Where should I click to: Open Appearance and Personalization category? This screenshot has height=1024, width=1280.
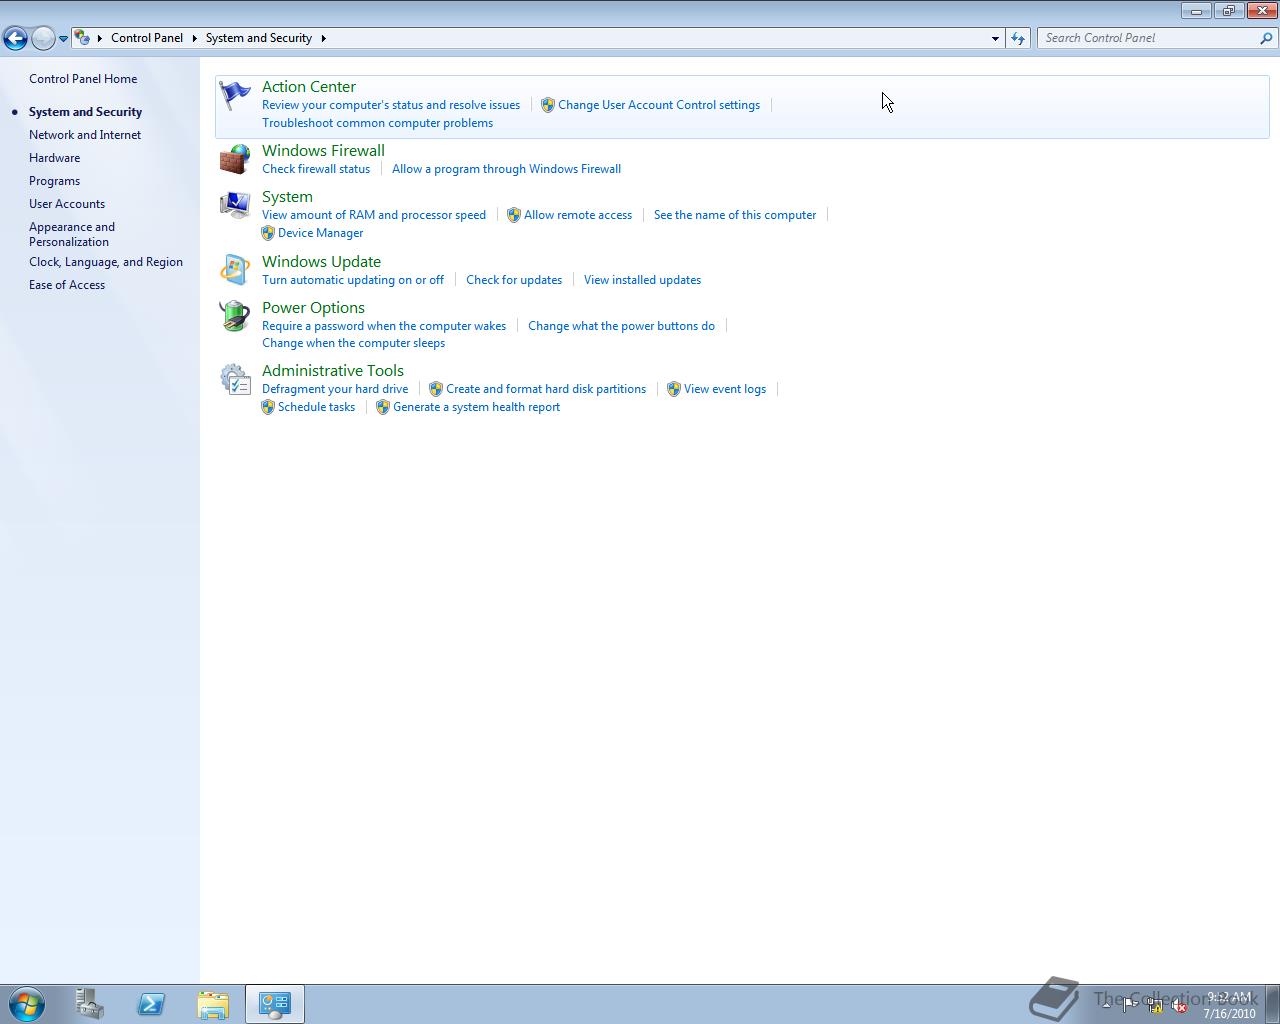click(x=72, y=234)
